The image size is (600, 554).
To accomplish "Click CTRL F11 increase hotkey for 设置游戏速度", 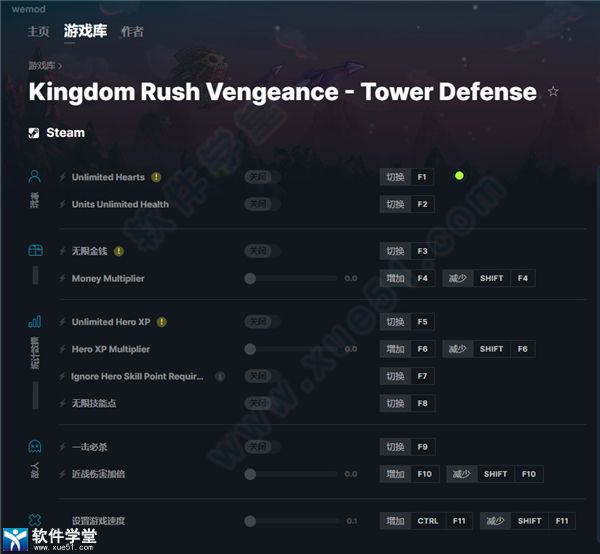I will (426, 521).
